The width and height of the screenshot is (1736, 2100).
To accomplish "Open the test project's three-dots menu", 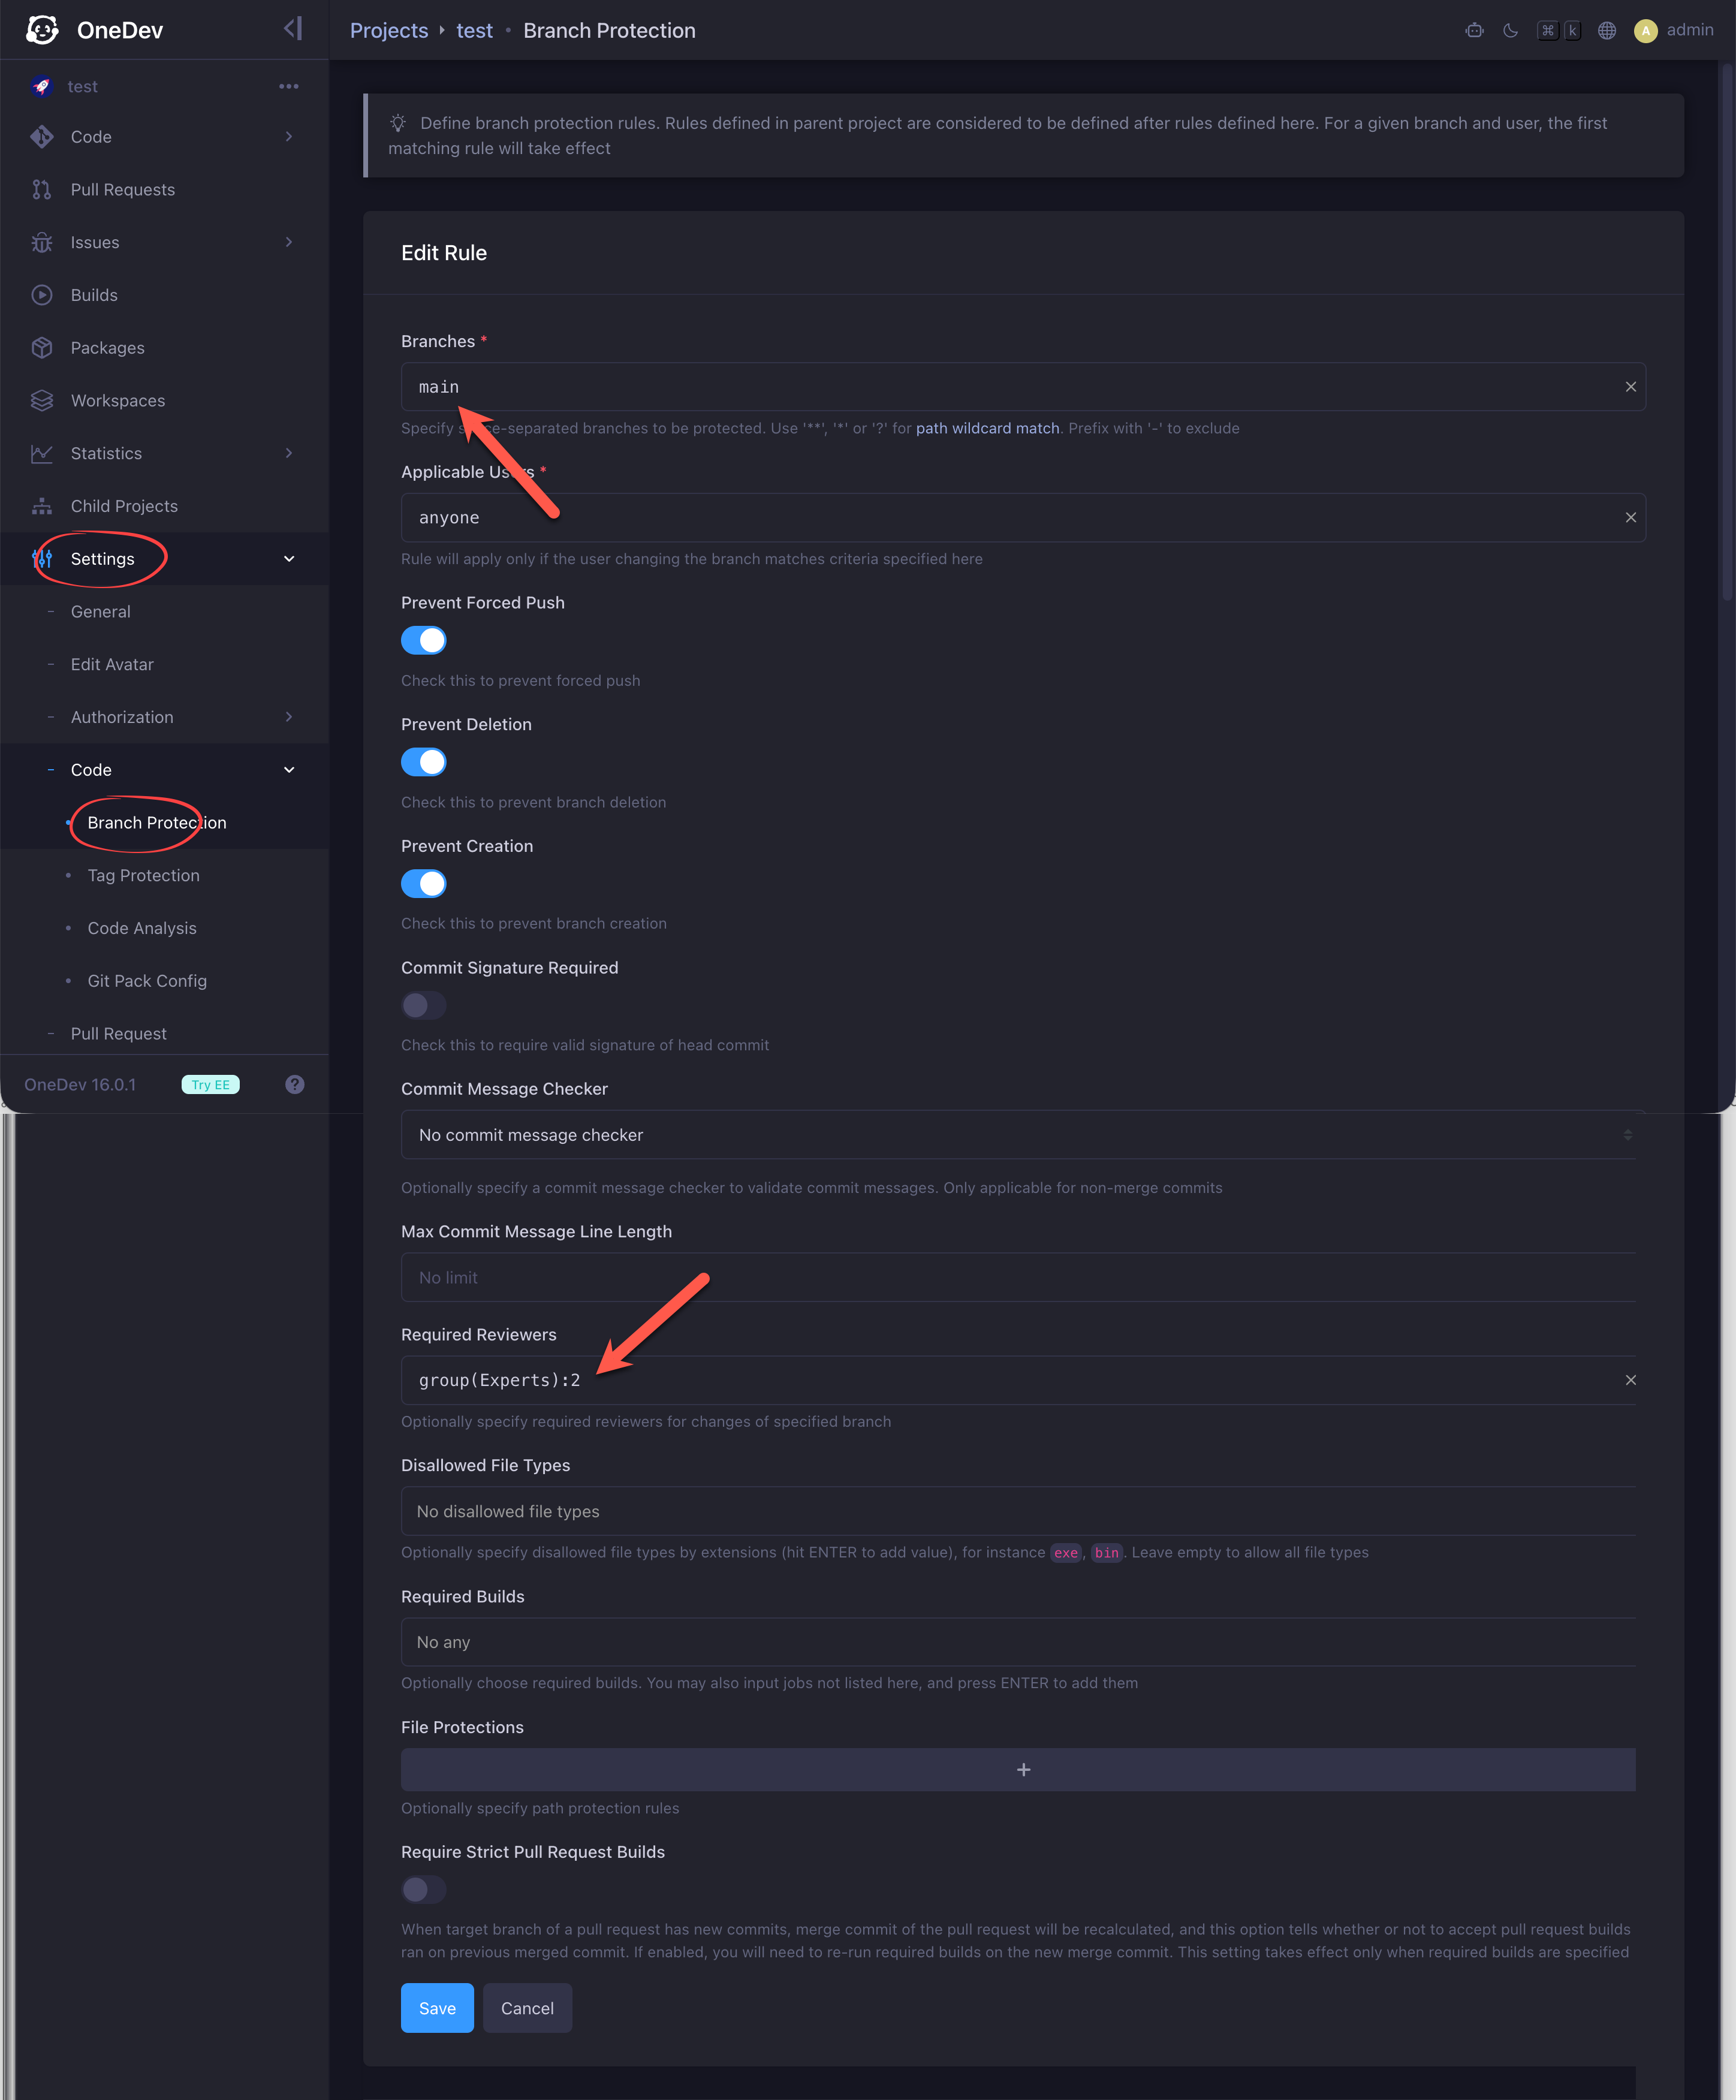I will pos(289,87).
